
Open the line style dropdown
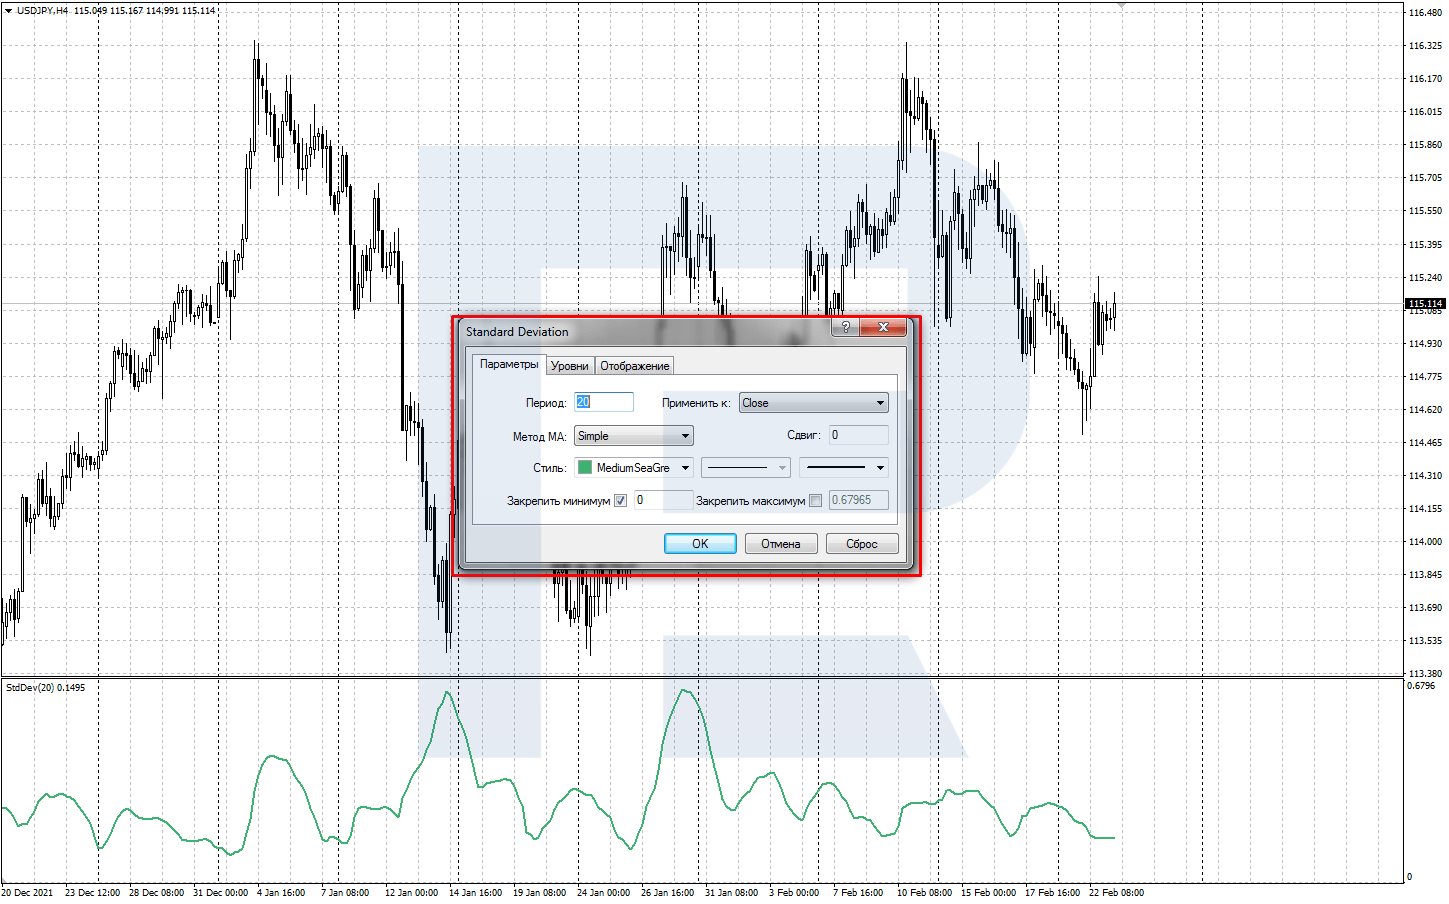click(746, 467)
